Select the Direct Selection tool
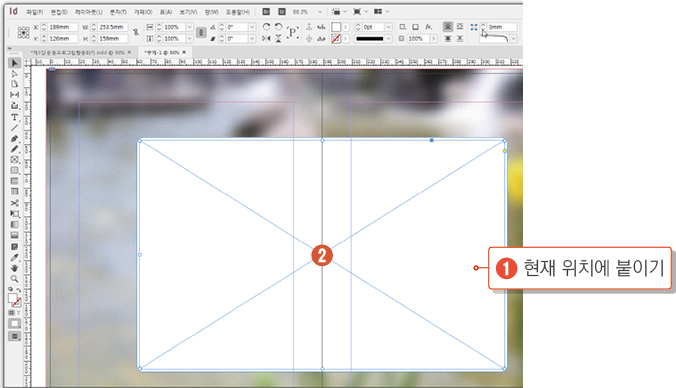 pos(14,74)
